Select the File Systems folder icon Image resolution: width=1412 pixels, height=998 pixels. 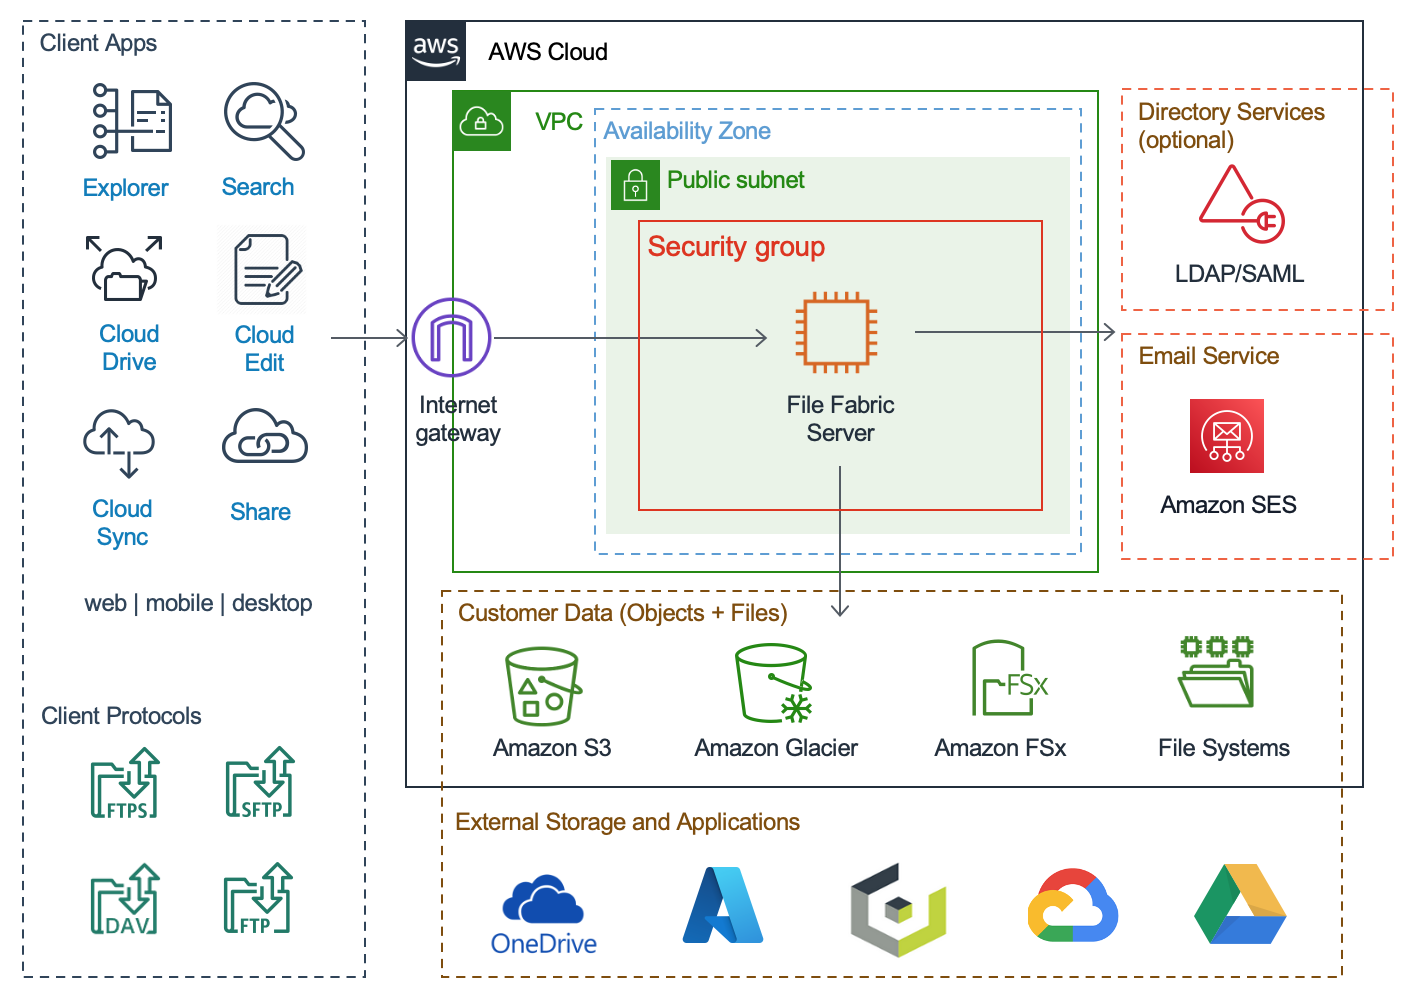click(x=1216, y=673)
